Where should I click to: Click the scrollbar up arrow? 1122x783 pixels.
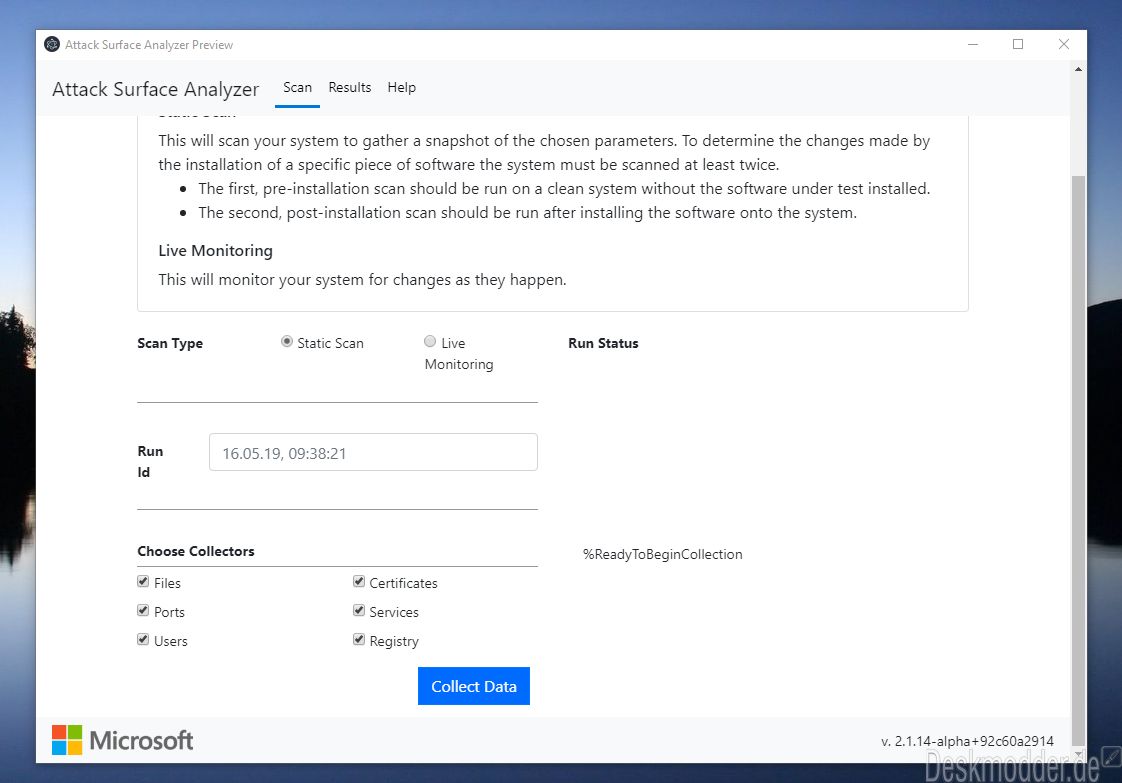click(x=1078, y=69)
